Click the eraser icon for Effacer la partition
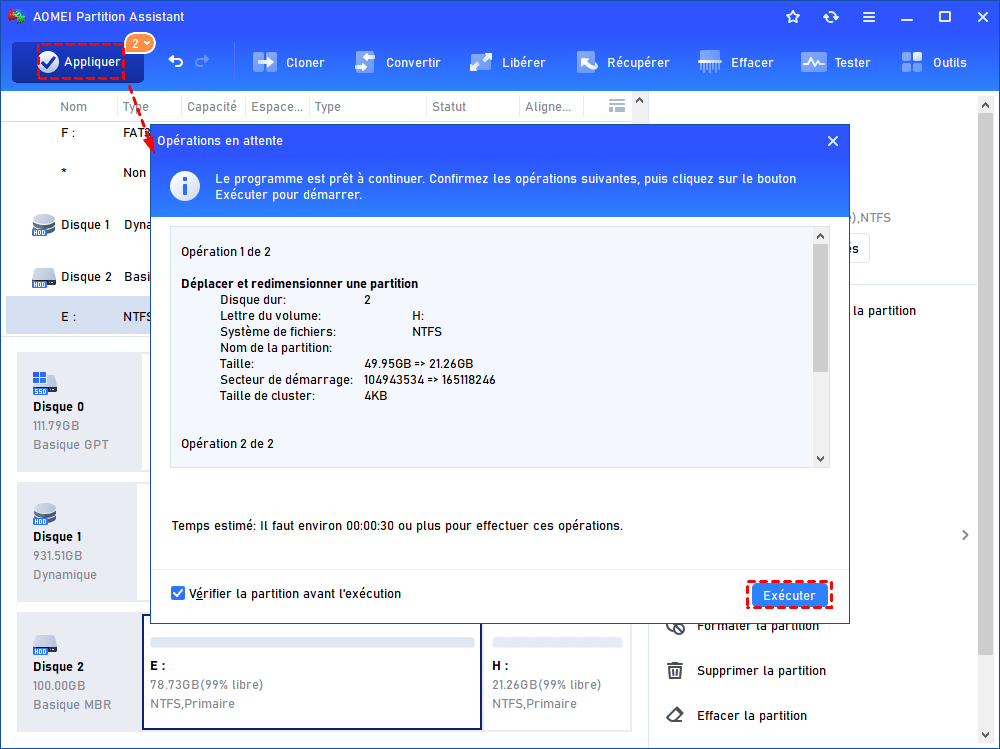The image size is (1000, 749). pyautogui.click(x=675, y=715)
